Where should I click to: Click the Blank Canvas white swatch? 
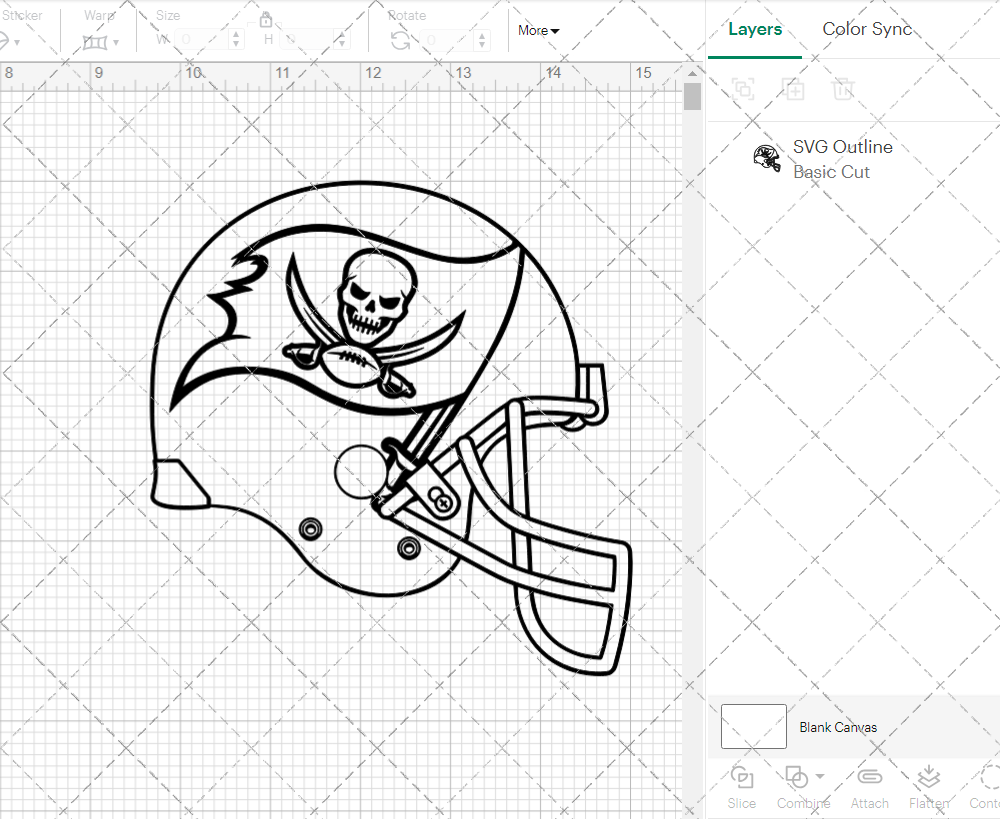[x=753, y=727]
